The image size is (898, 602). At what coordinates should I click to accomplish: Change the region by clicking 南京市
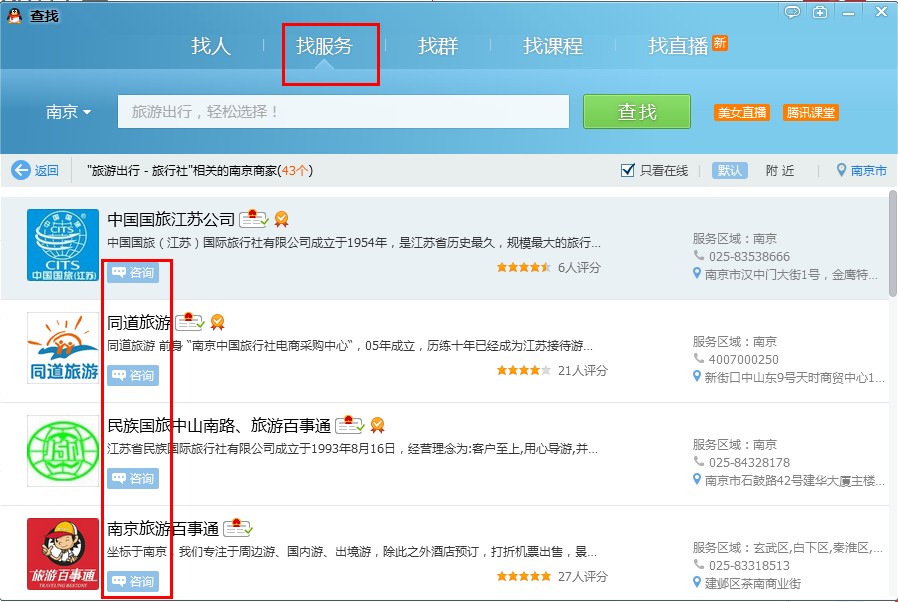pos(867,170)
